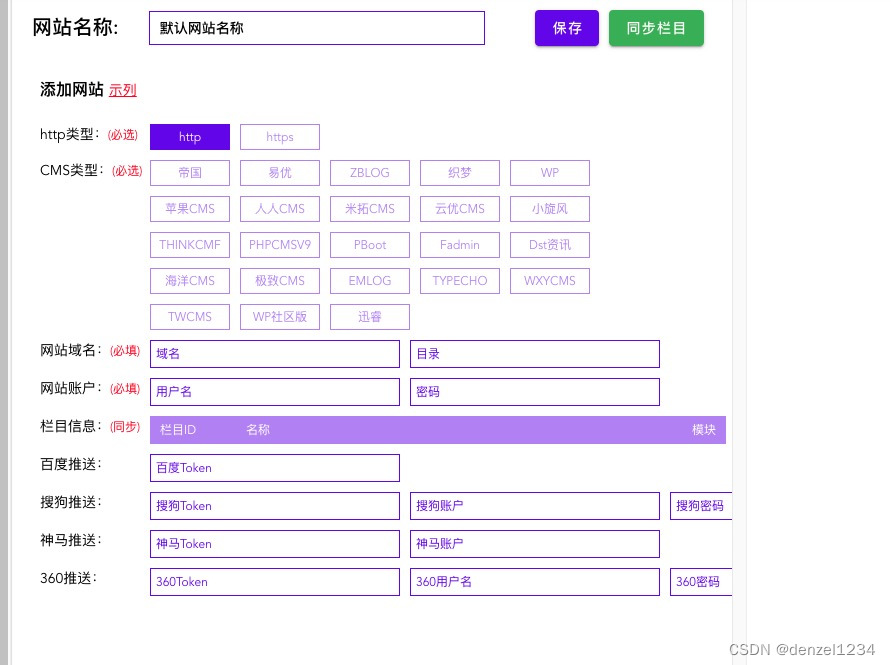This screenshot has height=665, width=891.
Task: Focus the 百度Token input field
Action: click(275, 468)
